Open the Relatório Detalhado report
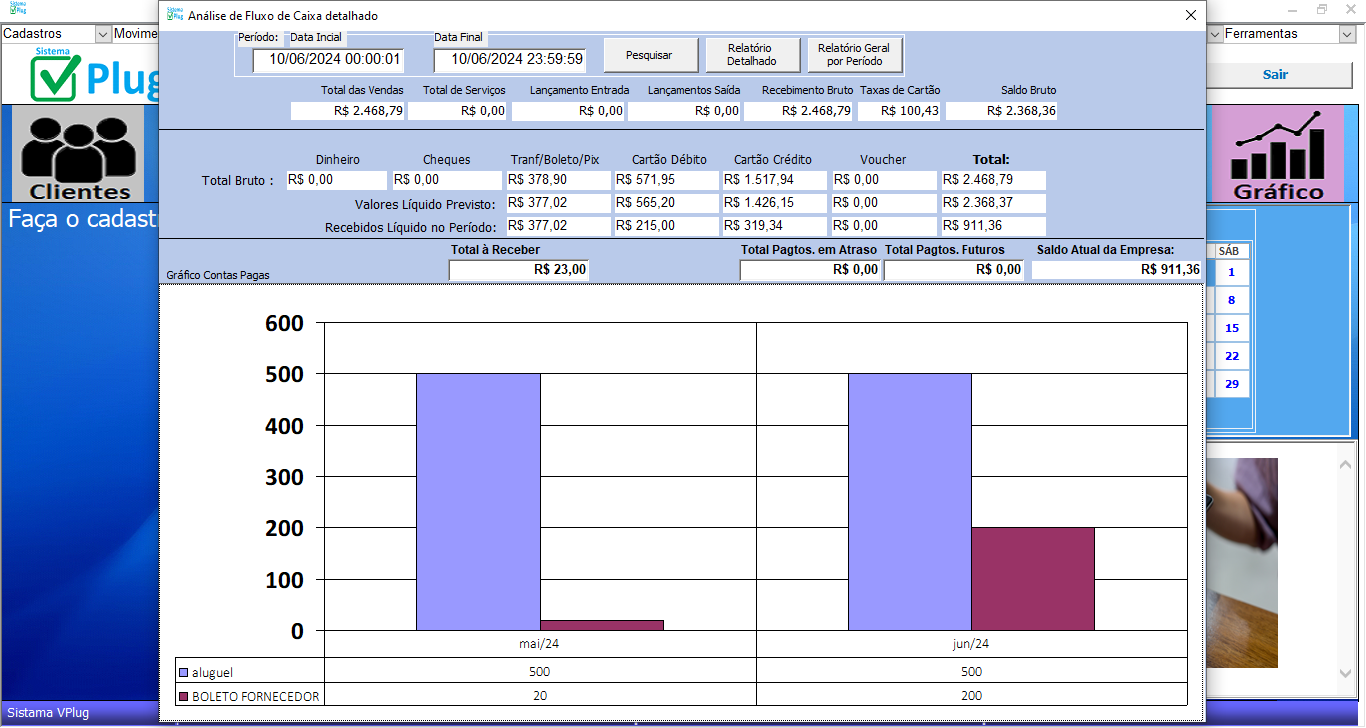This screenshot has width=1366, height=728. click(749, 55)
